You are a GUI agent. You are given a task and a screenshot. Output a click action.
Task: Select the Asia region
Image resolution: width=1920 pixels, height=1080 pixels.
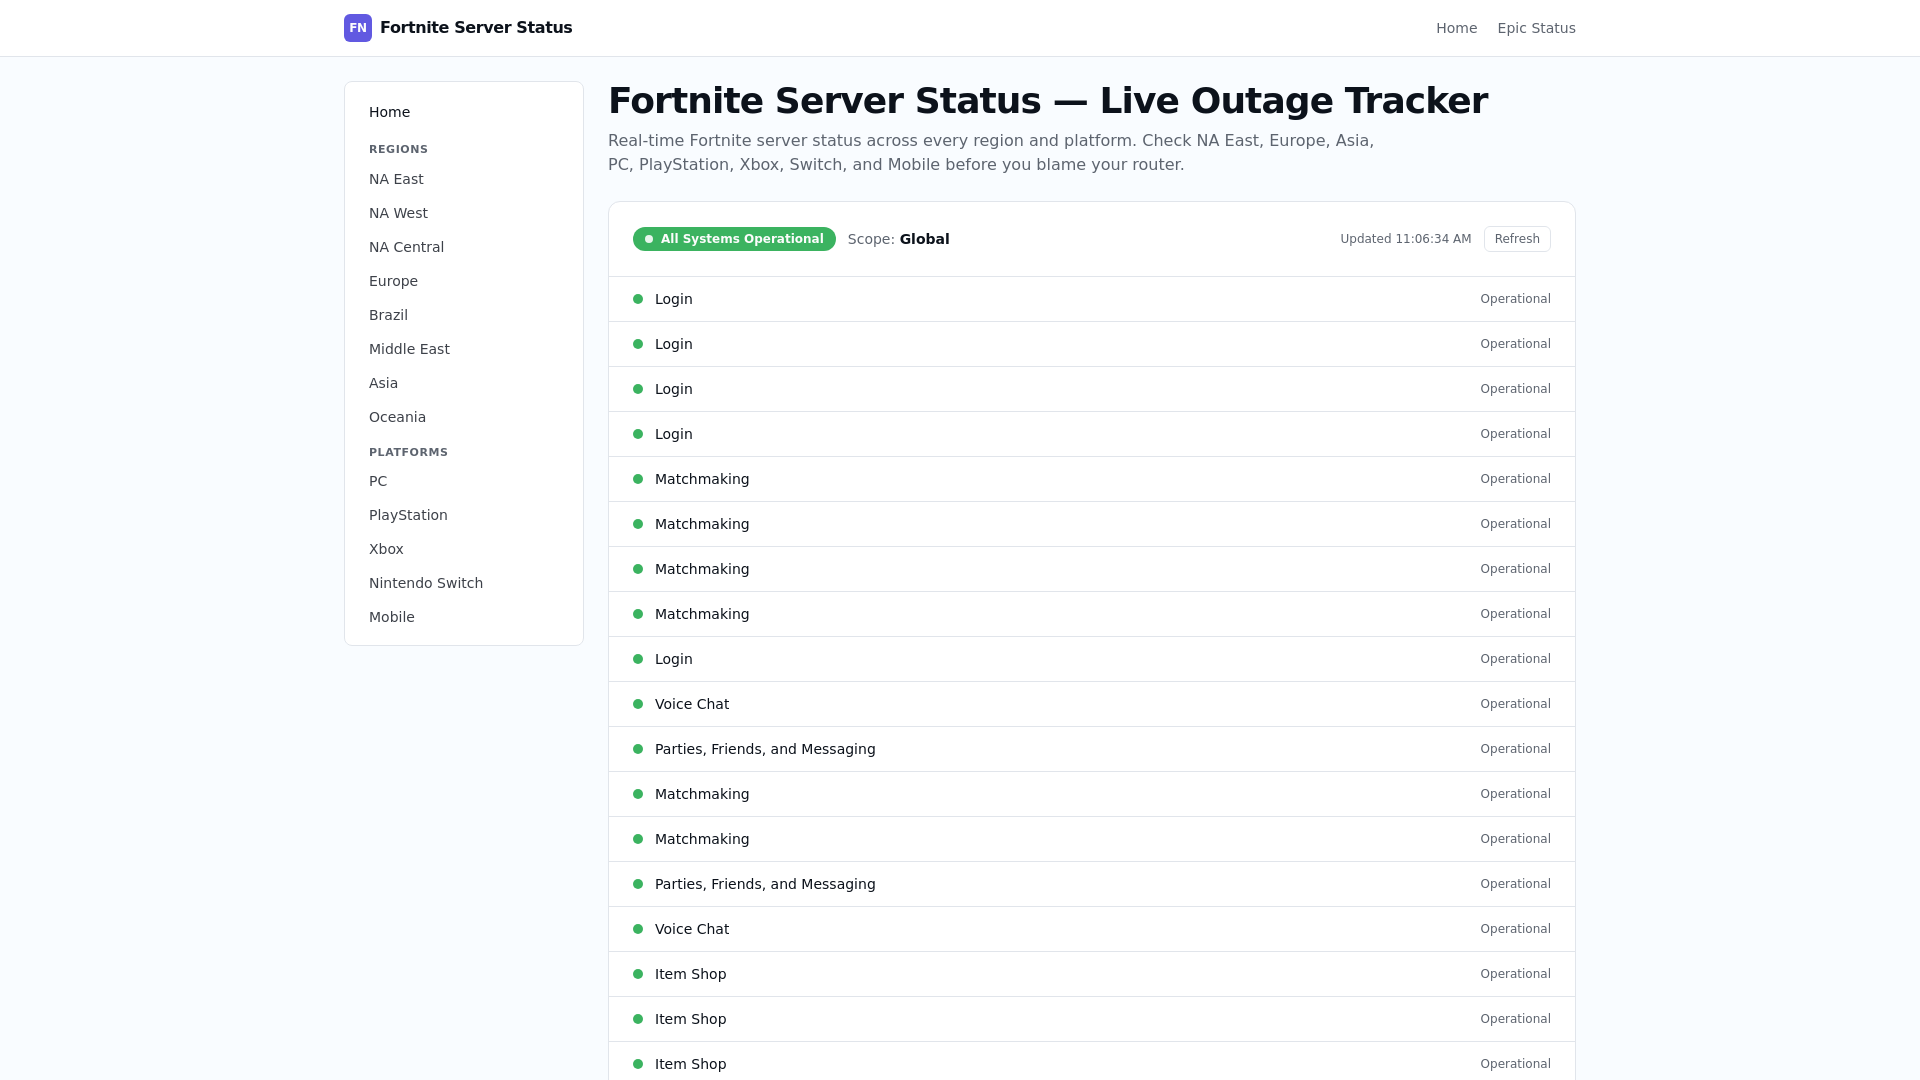464,383
